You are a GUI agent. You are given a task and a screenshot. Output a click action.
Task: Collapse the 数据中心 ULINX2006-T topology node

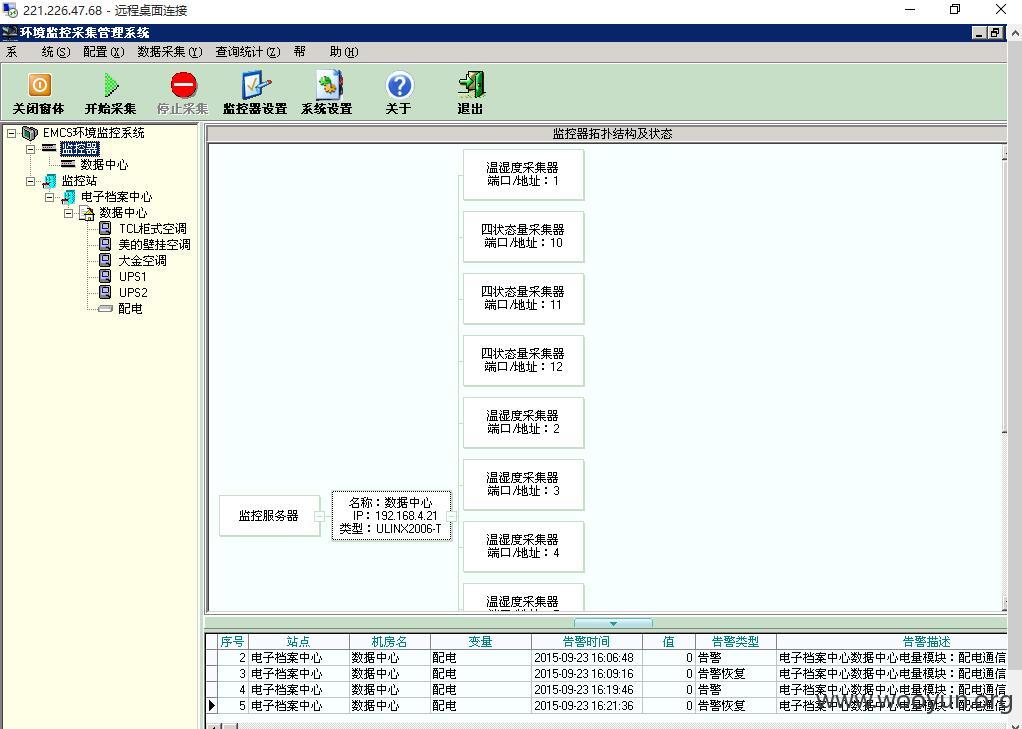pos(451,516)
